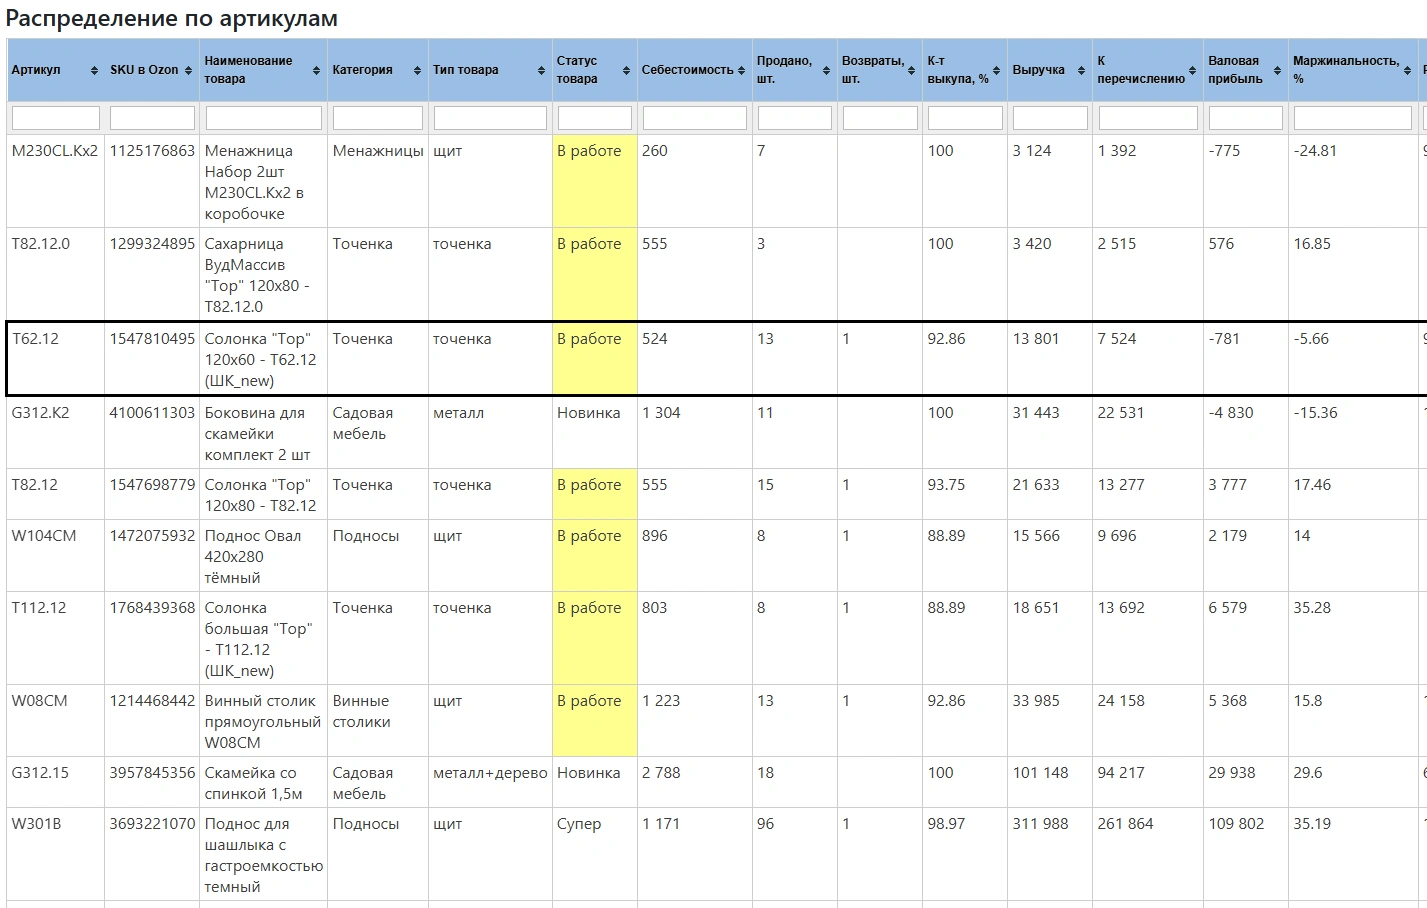Sort by Продано, шт. column arrows
The height and width of the screenshot is (908, 1427).
[826, 71]
